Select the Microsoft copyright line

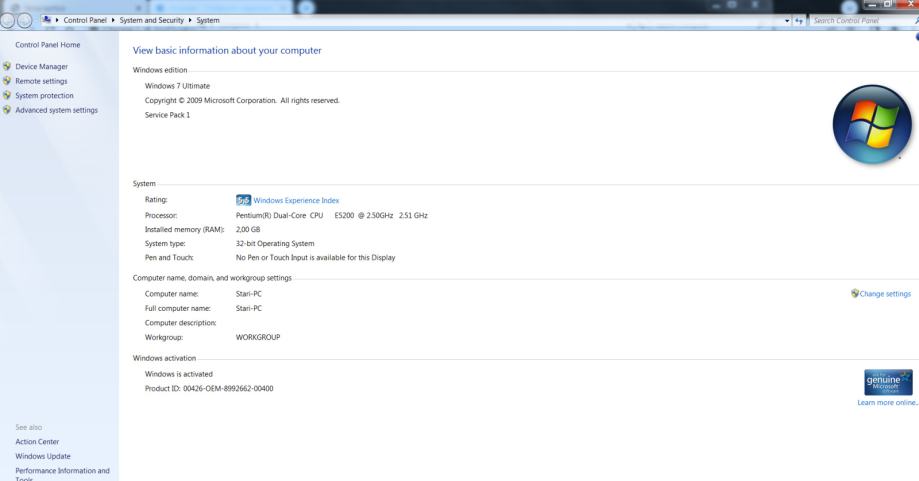(x=242, y=101)
